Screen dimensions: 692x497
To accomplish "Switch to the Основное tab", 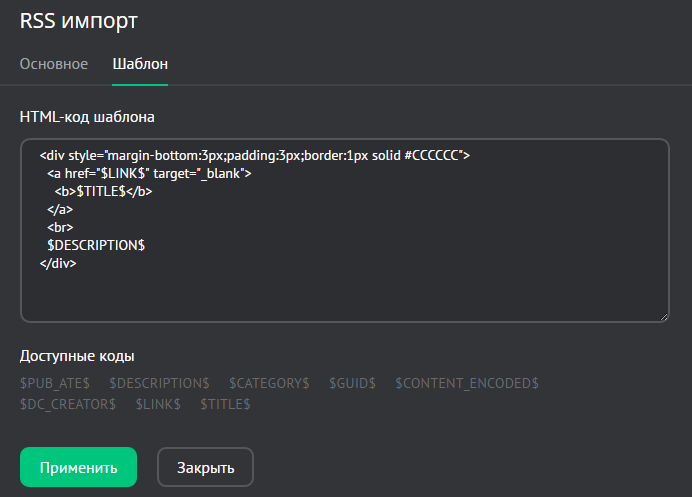I will coord(54,64).
